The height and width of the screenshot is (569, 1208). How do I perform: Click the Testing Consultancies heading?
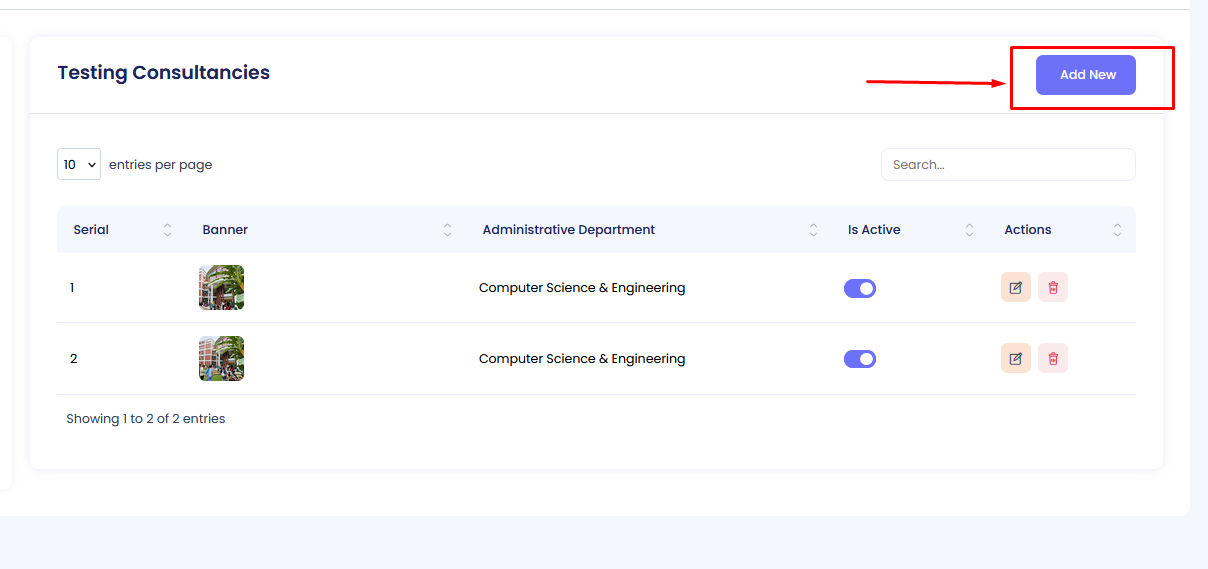[164, 73]
